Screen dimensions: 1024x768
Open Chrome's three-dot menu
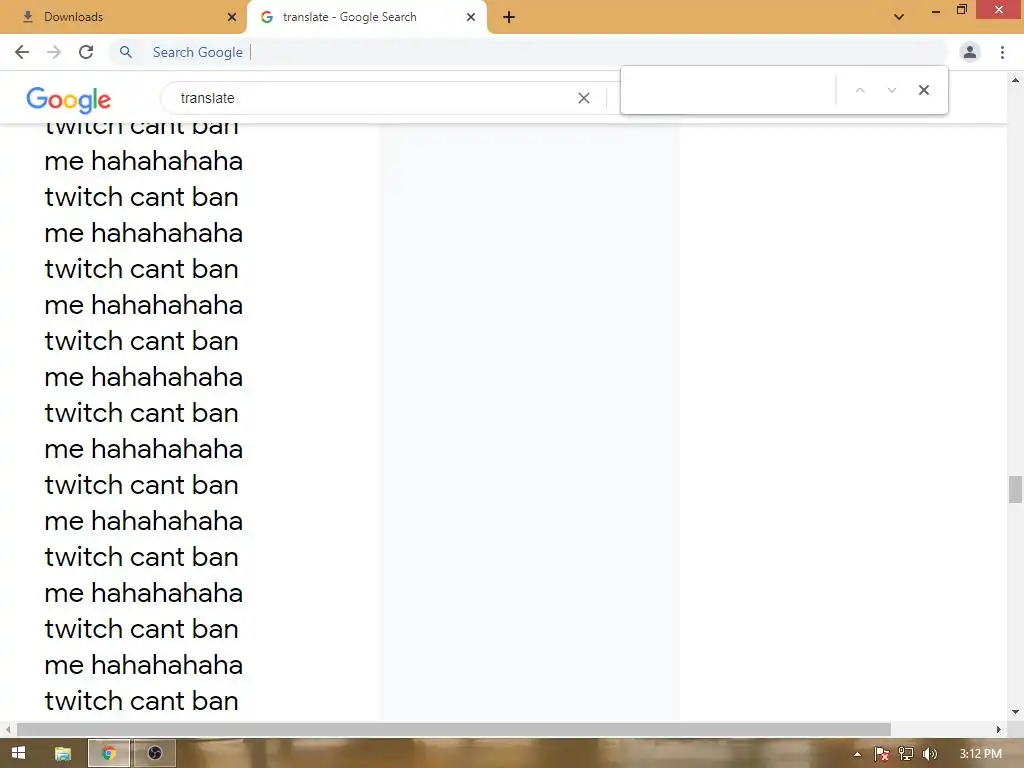[x=1002, y=52]
